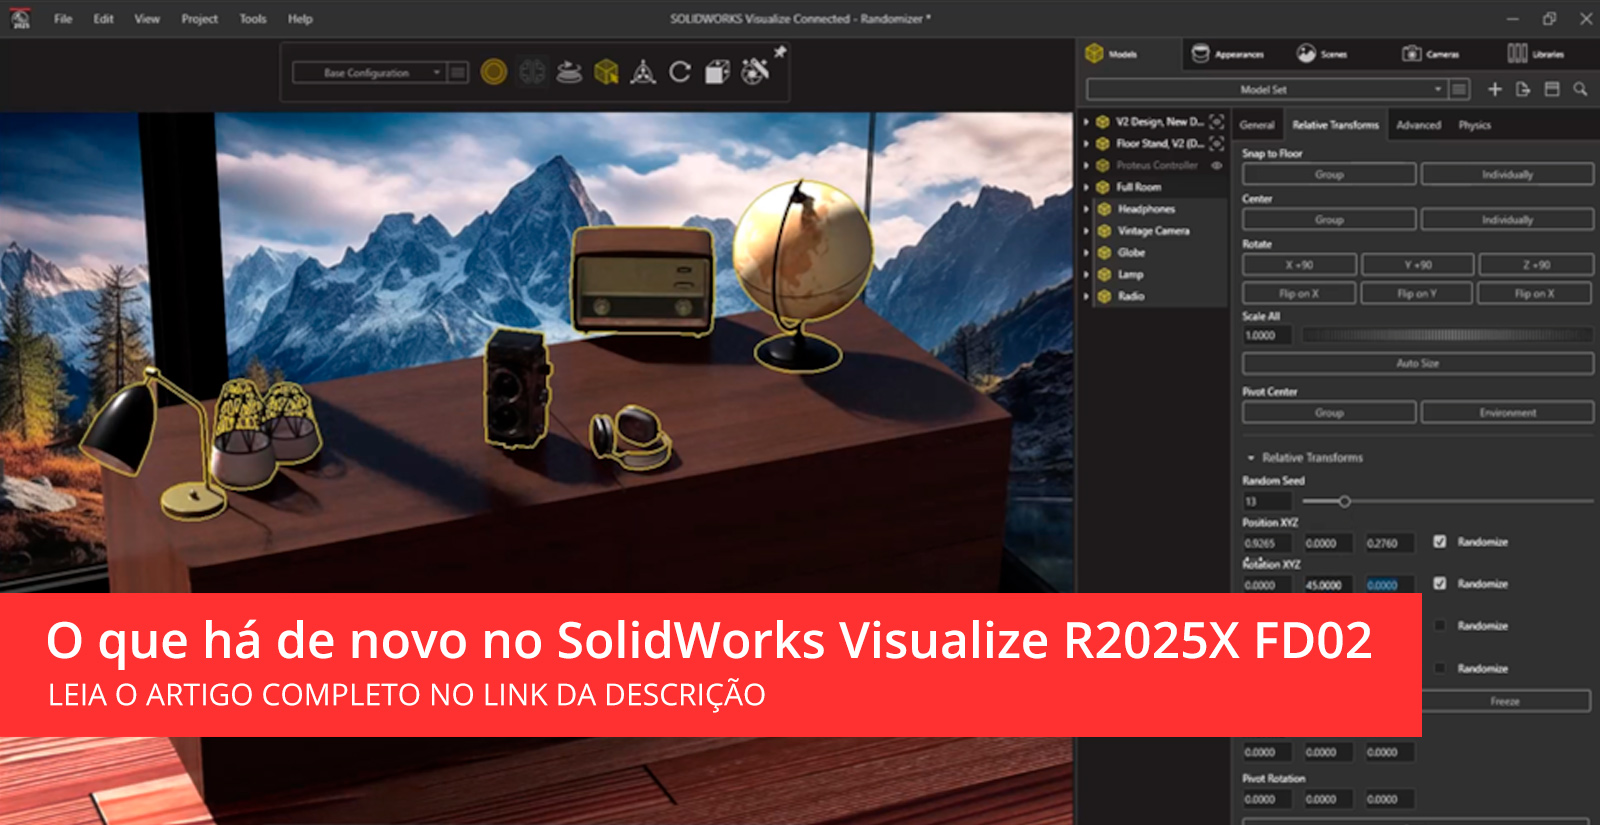Toggle Randomize checkbox for Rotation XYZ
Screen dimensions: 1600x825
point(1440,584)
